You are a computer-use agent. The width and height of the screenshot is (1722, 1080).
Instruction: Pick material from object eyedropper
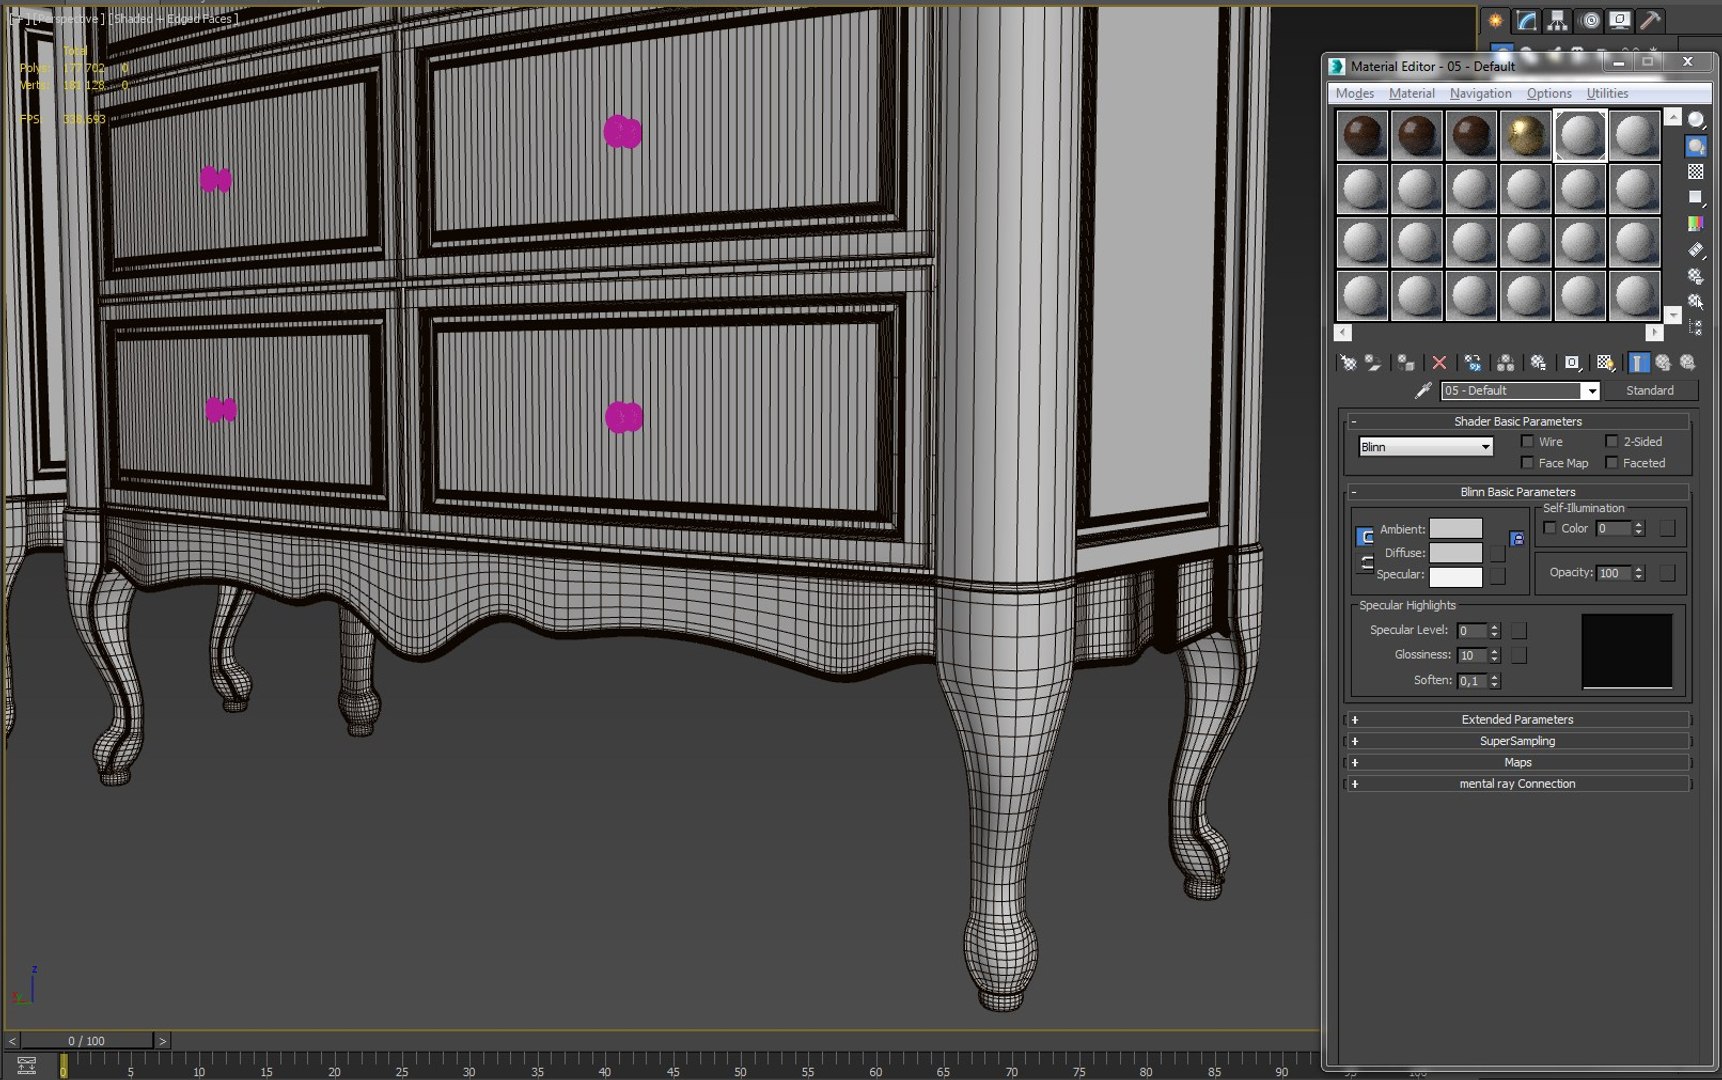click(x=1423, y=391)
